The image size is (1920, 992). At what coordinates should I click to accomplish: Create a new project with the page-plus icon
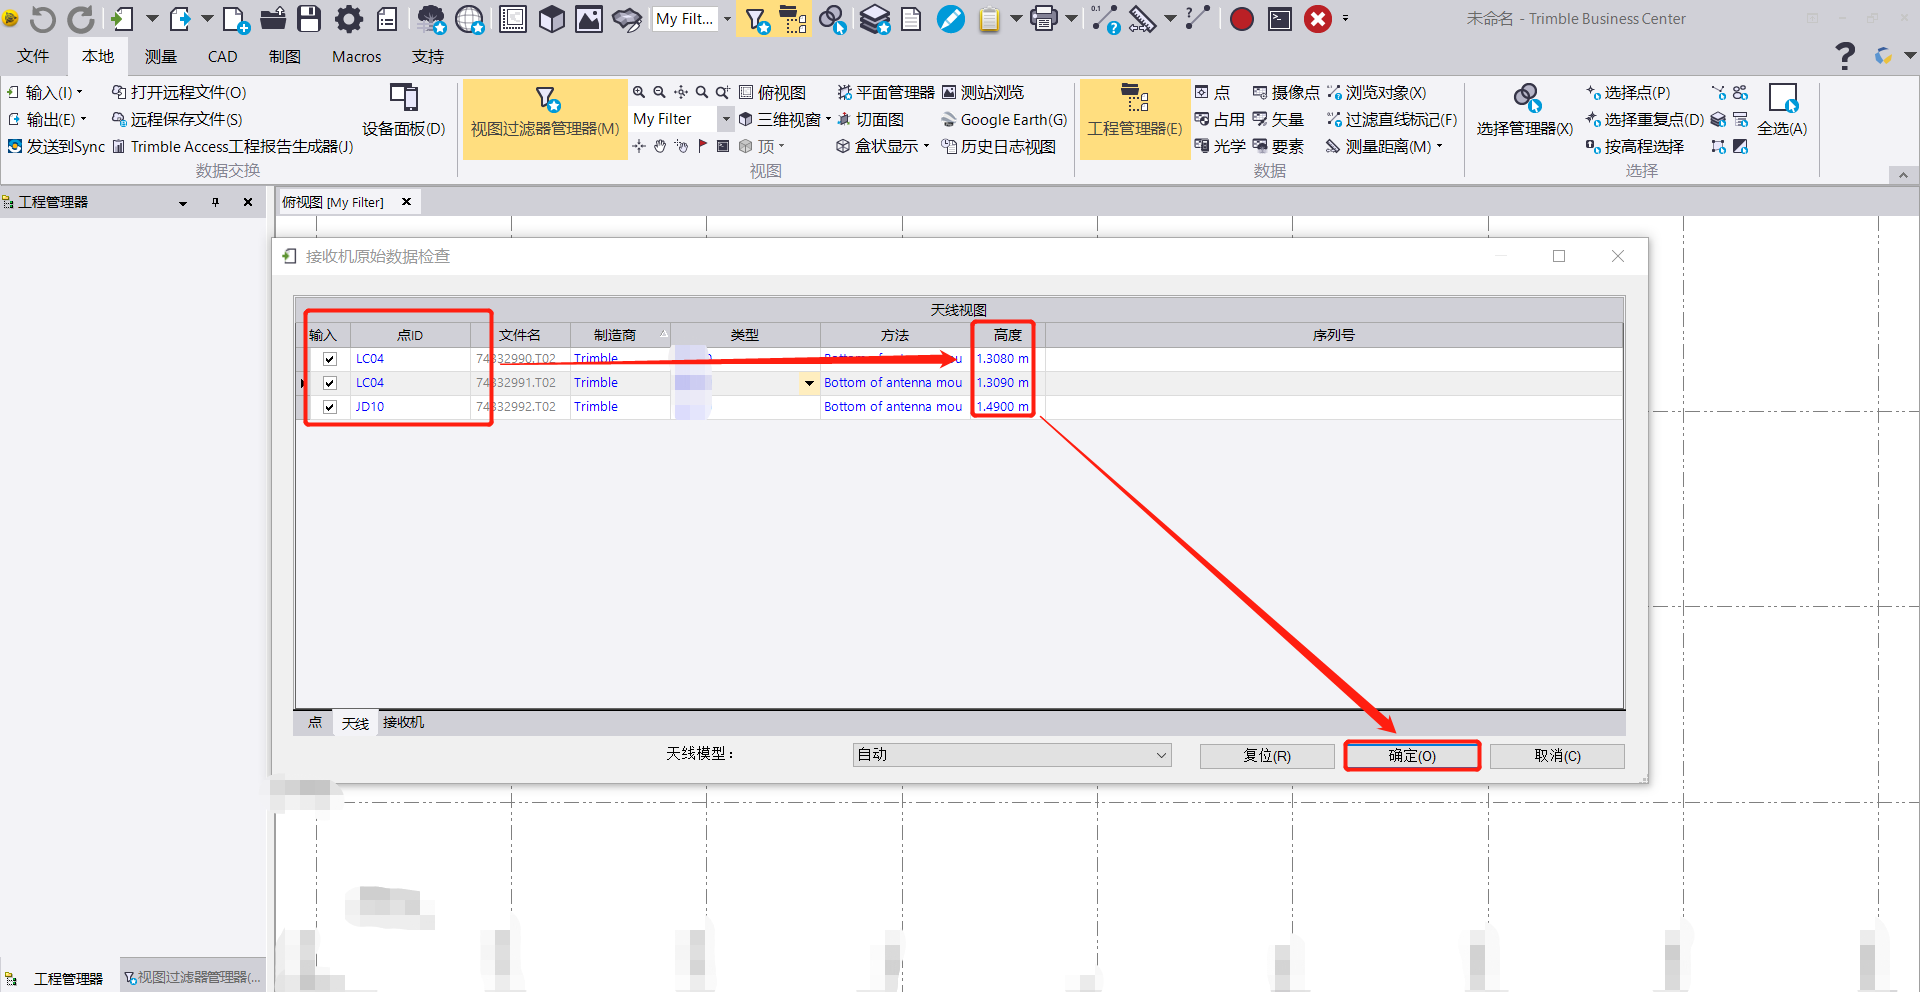point(235,18)
